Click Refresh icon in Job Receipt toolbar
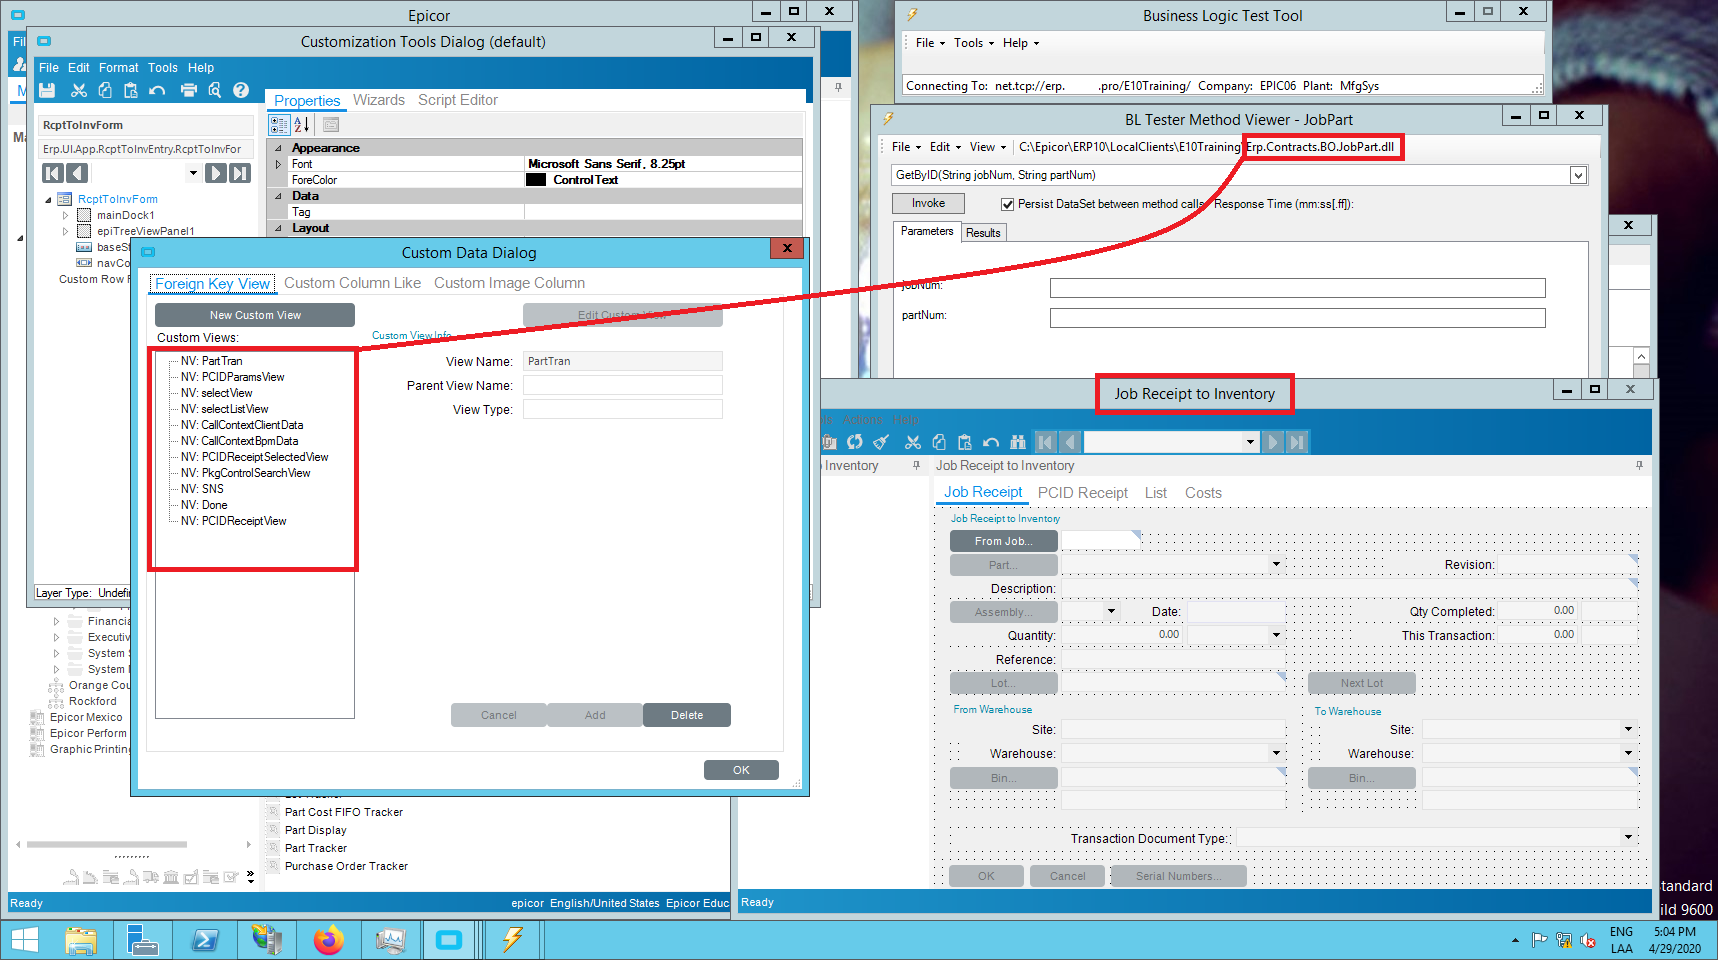 (854, 442)
